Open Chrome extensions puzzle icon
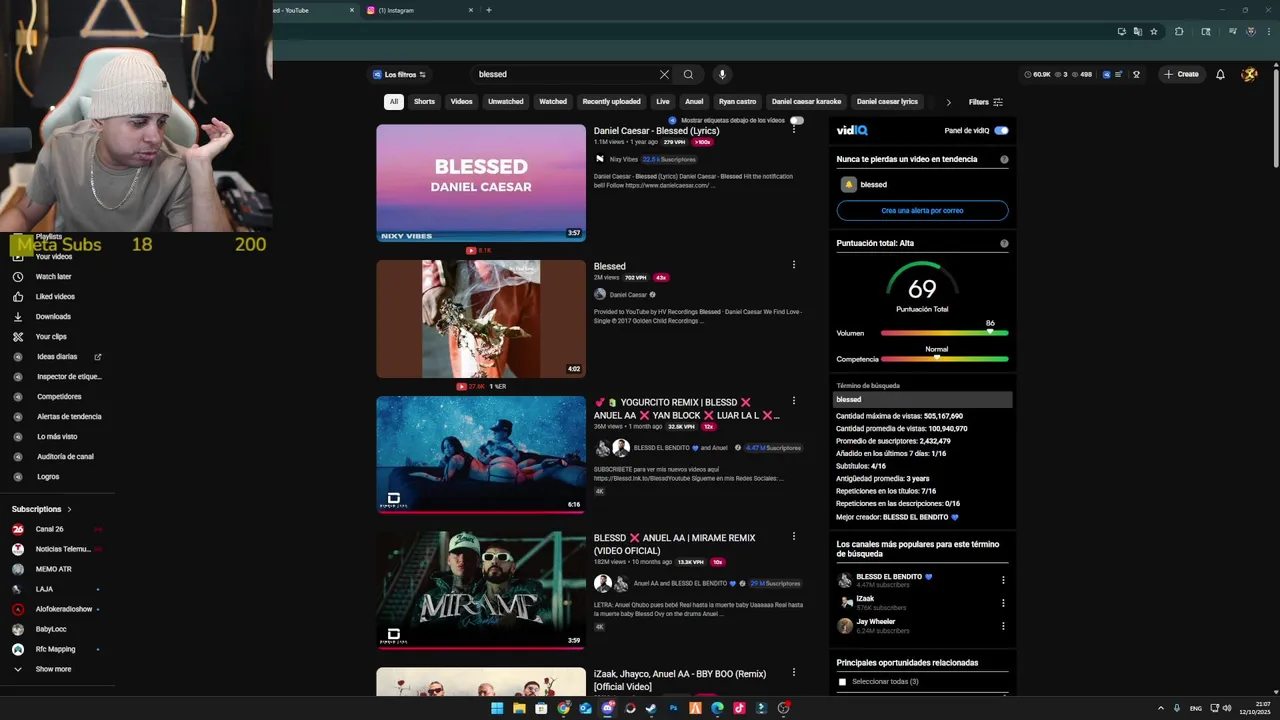 click(x=1179, y=32)
